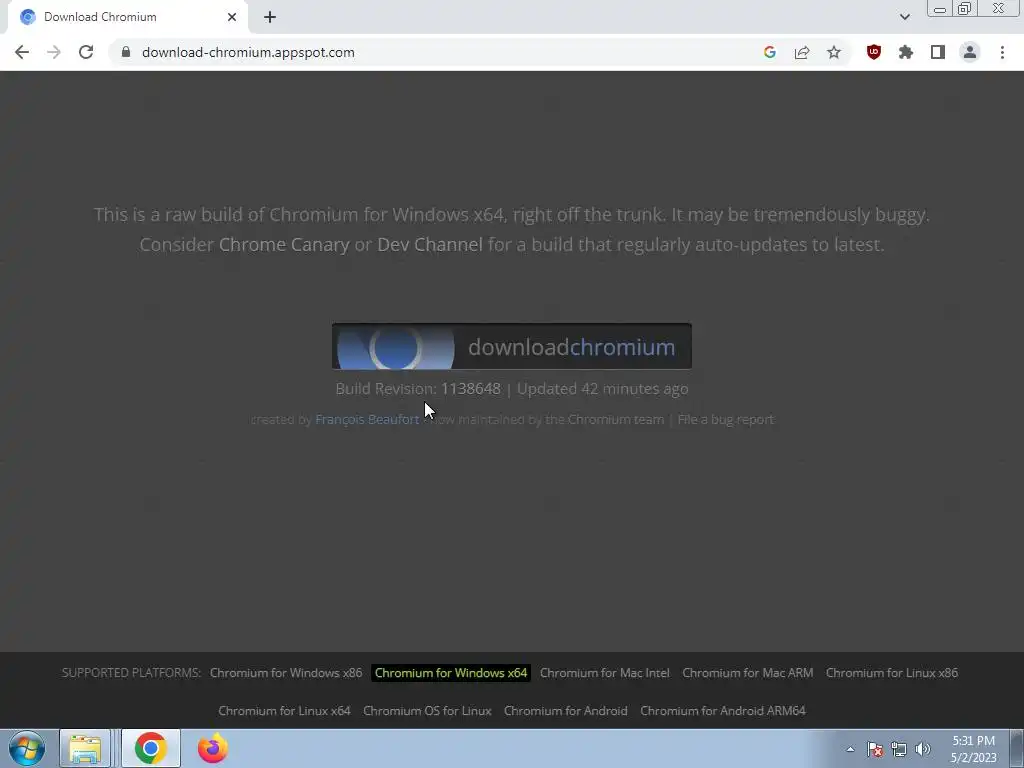
Task: Select Chromium for Linux x86
Action: coord(891,673)
